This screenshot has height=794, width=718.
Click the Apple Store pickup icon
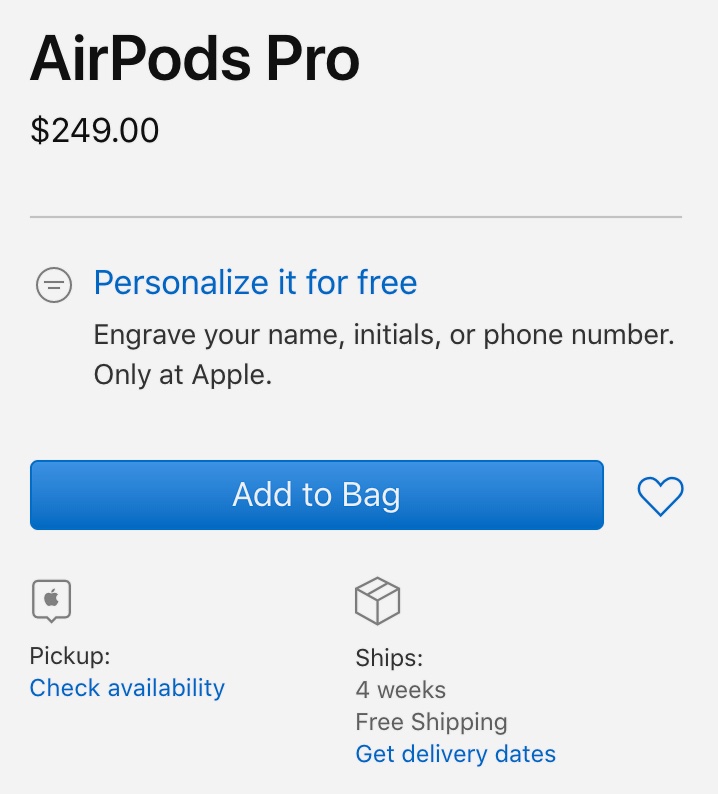(51, 600)
